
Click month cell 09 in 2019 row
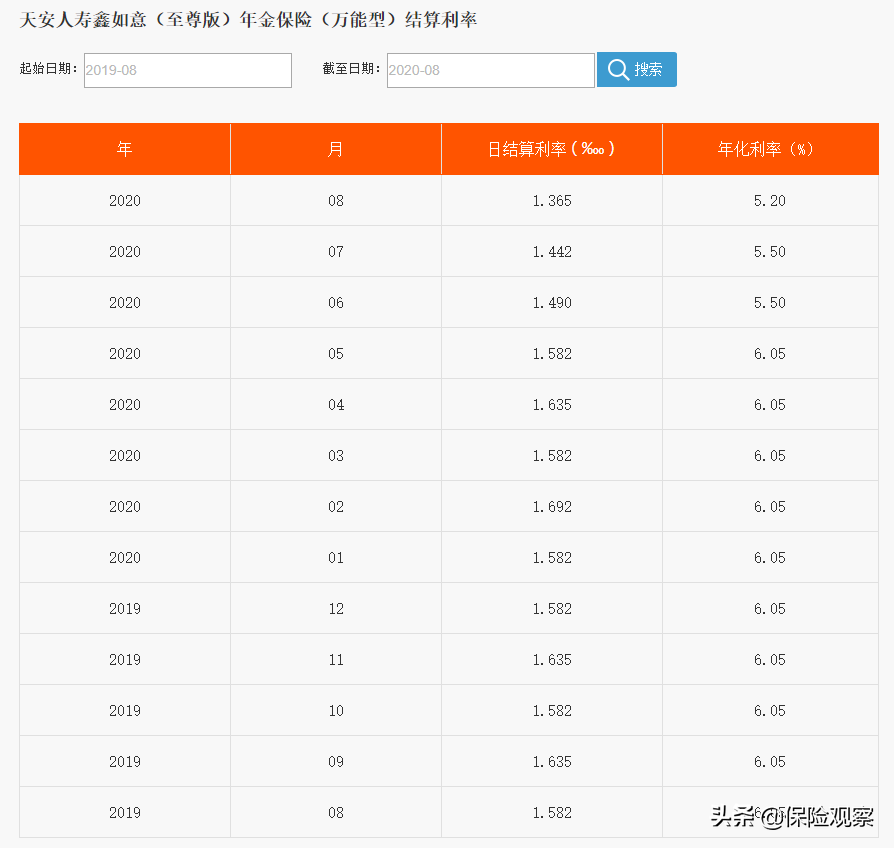336,762
